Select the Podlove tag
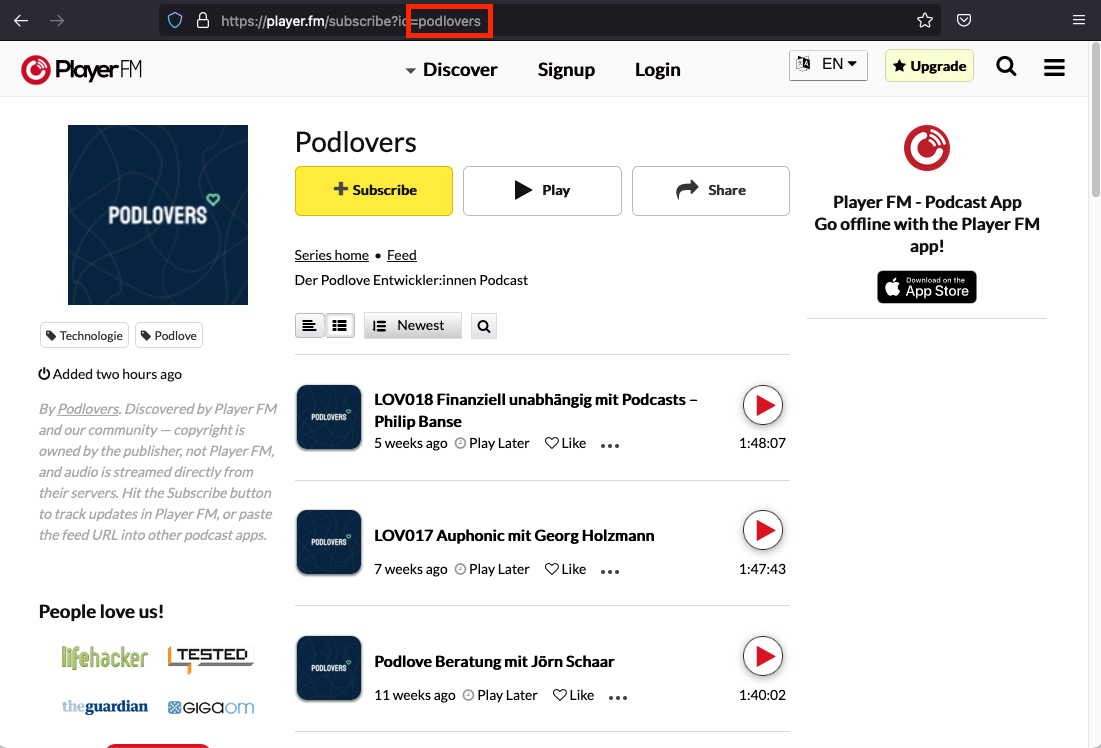The width and height of the screenshot is (1101, 748). [169, 336]
